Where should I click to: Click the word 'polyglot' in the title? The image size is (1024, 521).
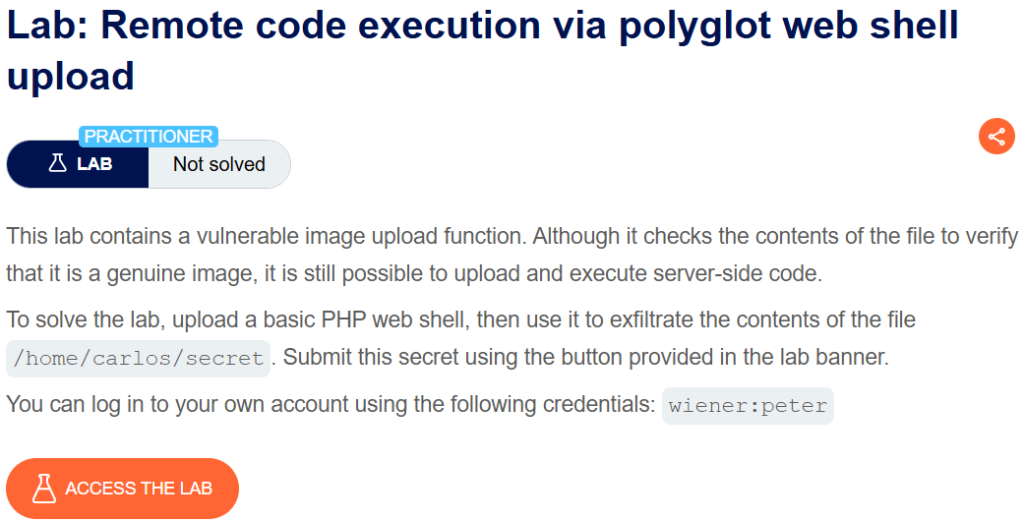694,25
